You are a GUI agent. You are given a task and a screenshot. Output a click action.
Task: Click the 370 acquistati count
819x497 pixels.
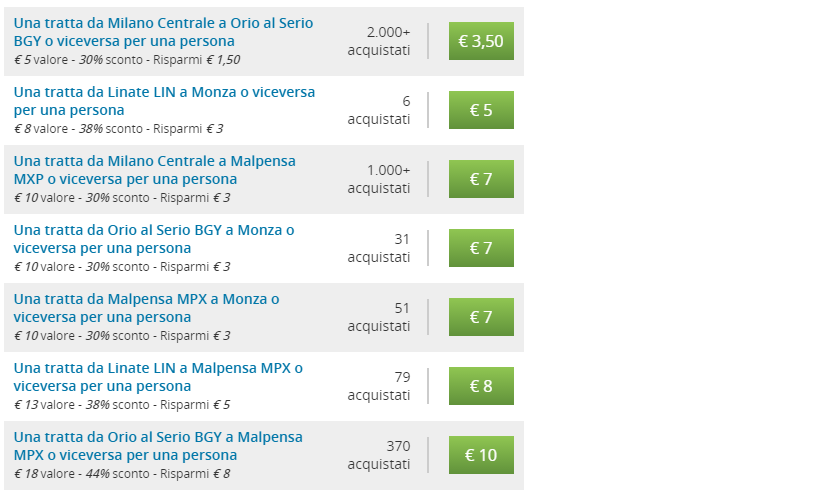[379, 455]
